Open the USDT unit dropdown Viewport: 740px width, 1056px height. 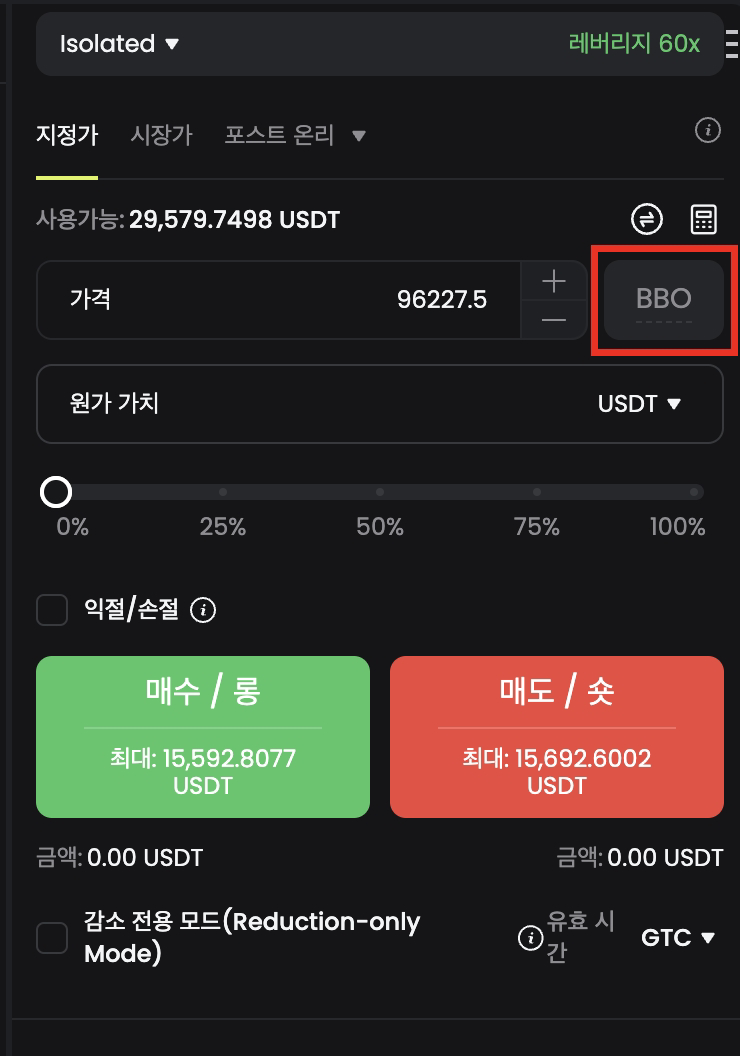click(x=639, y=404)
